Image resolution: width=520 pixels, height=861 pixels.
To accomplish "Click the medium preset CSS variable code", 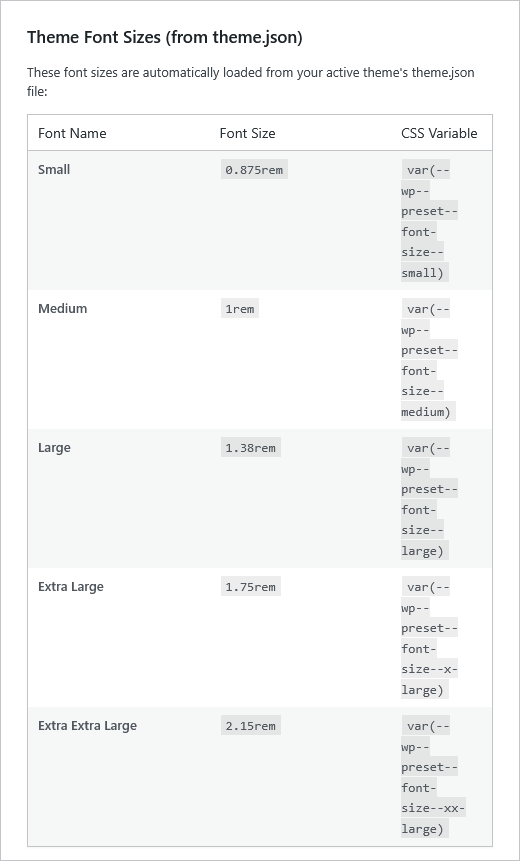I will 429,360.
